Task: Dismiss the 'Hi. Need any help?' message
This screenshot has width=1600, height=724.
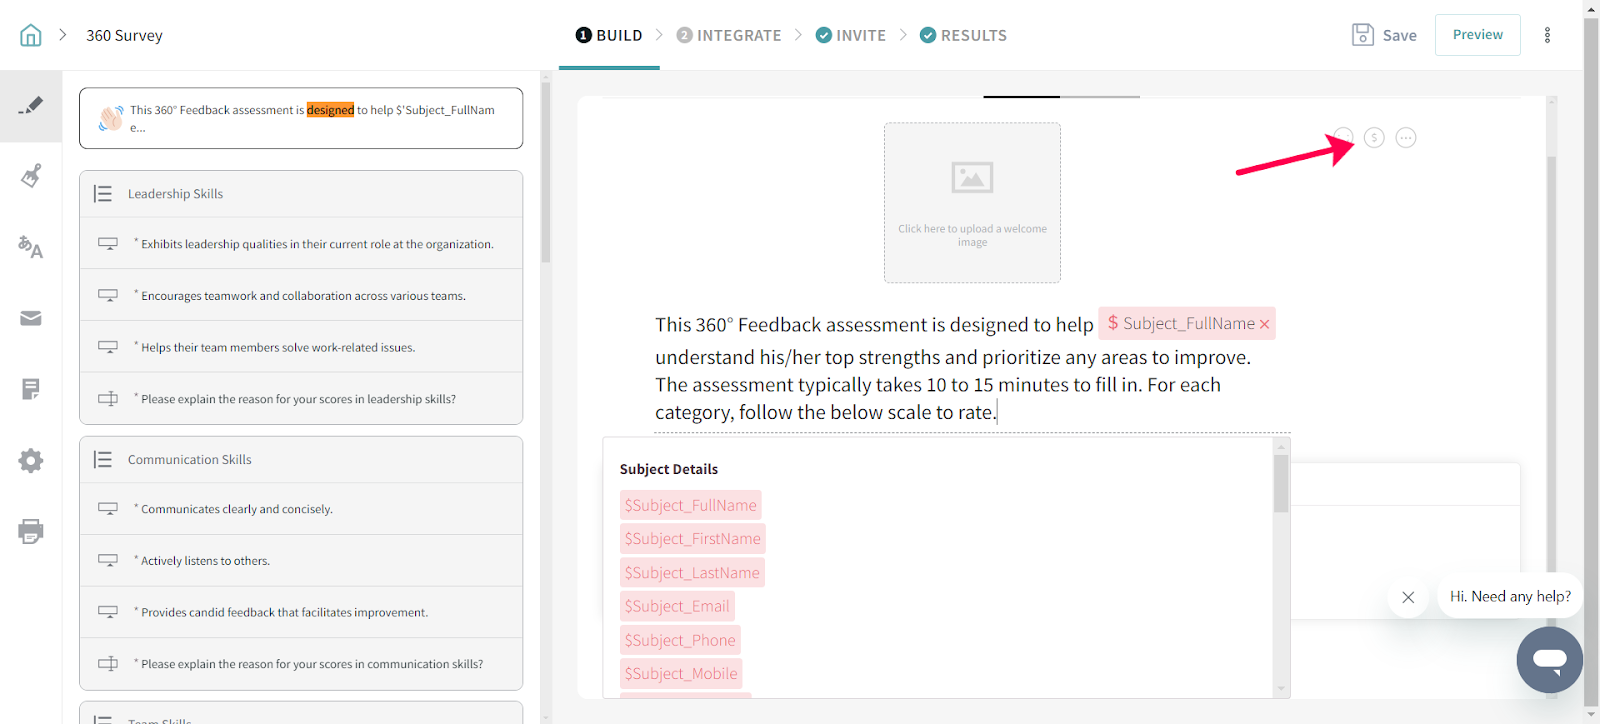Action: coord(1408,597)
